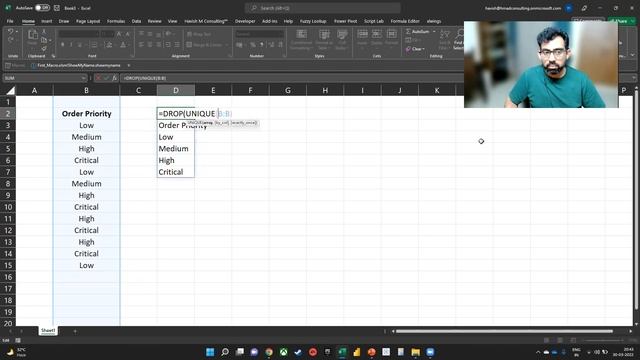Open the File menu
This screenshot has width=640, height=360.
coord(10,21)
